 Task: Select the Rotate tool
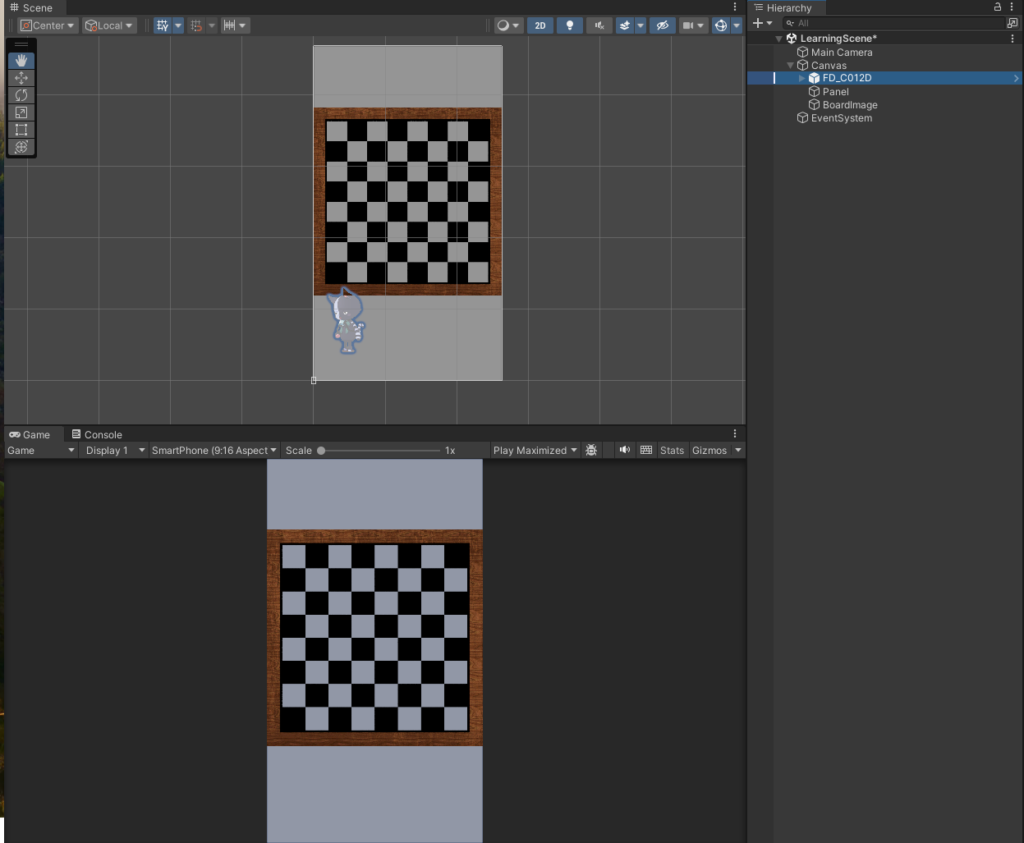click(x=21, y=95)
